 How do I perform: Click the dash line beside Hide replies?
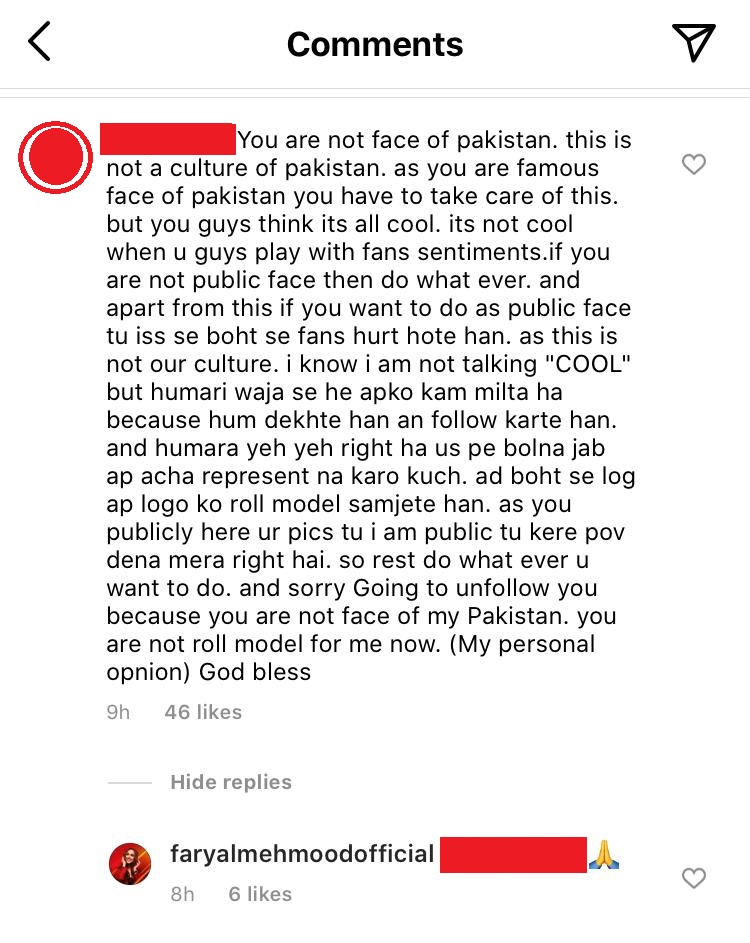(129, 782)
